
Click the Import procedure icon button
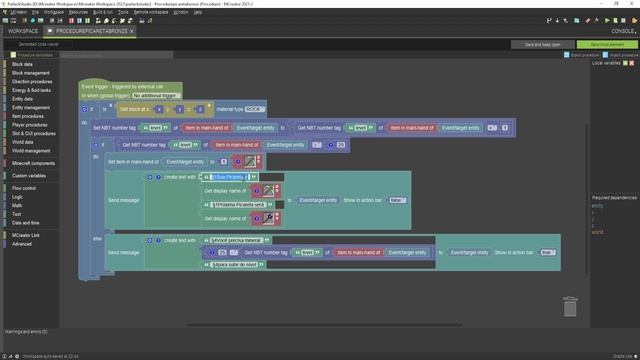coord(605,55)
